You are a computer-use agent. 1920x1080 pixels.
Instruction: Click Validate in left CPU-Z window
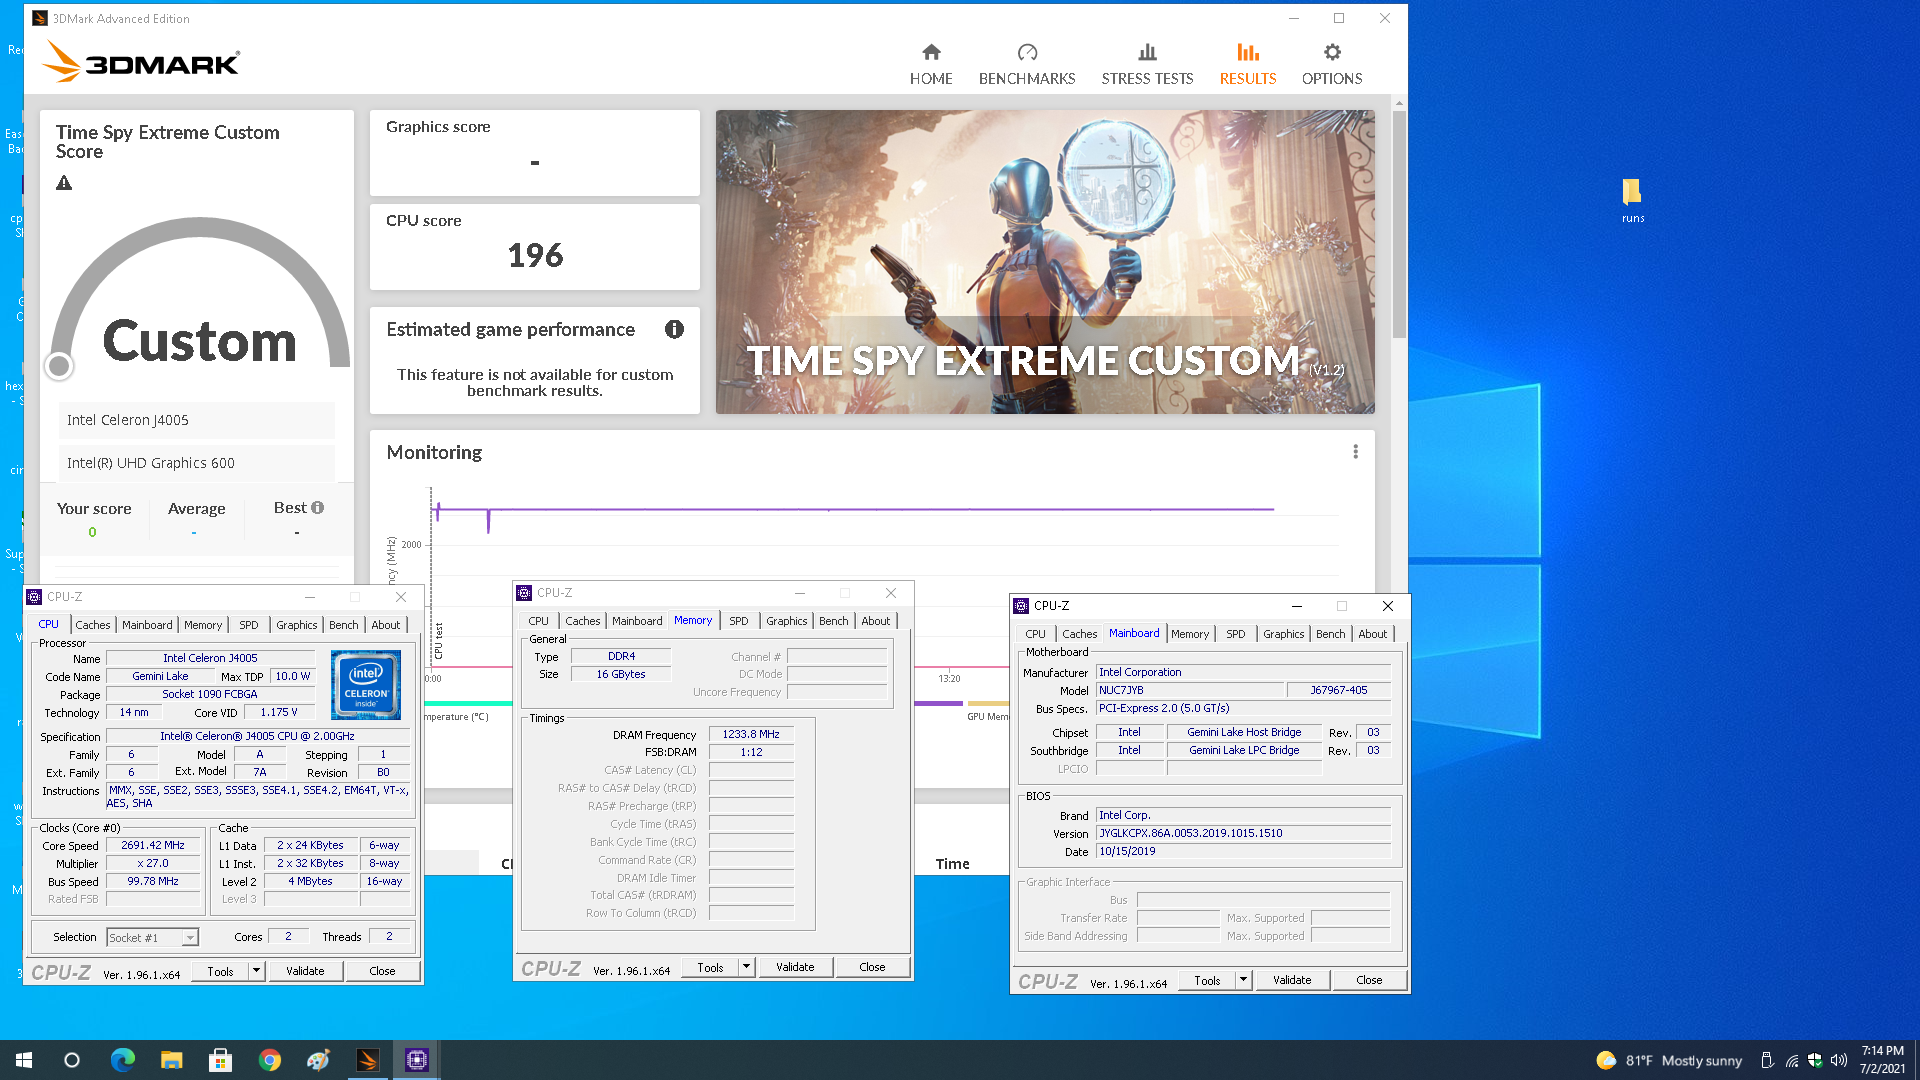coord(305,971)
